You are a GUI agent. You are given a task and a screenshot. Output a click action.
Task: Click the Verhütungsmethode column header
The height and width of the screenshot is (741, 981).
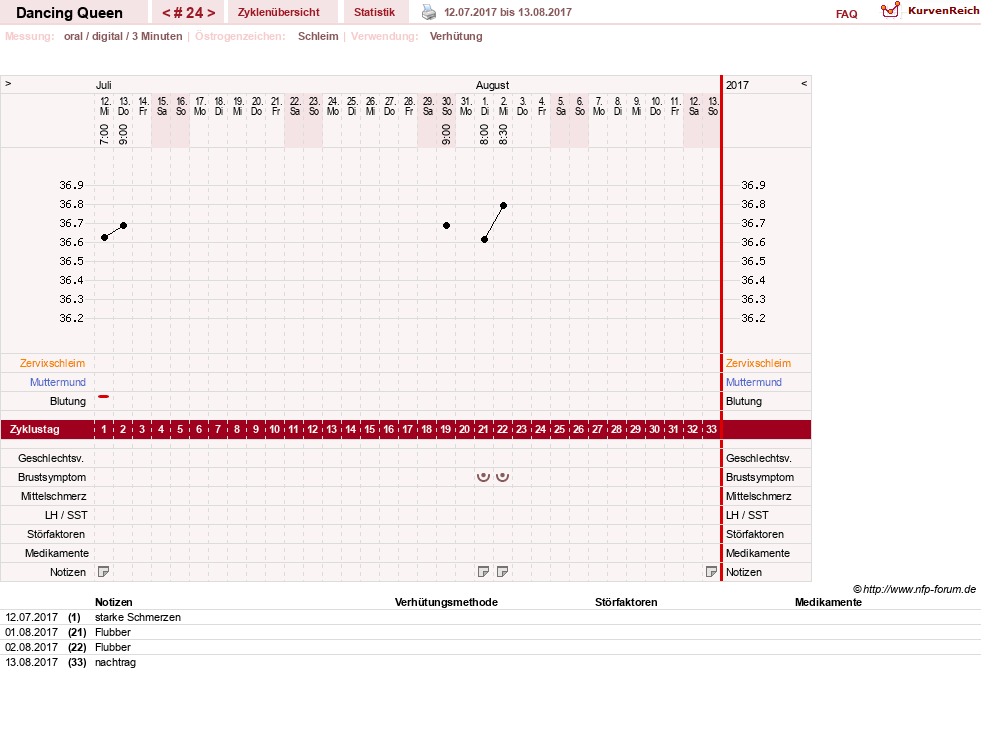click(x=446, y=602)
